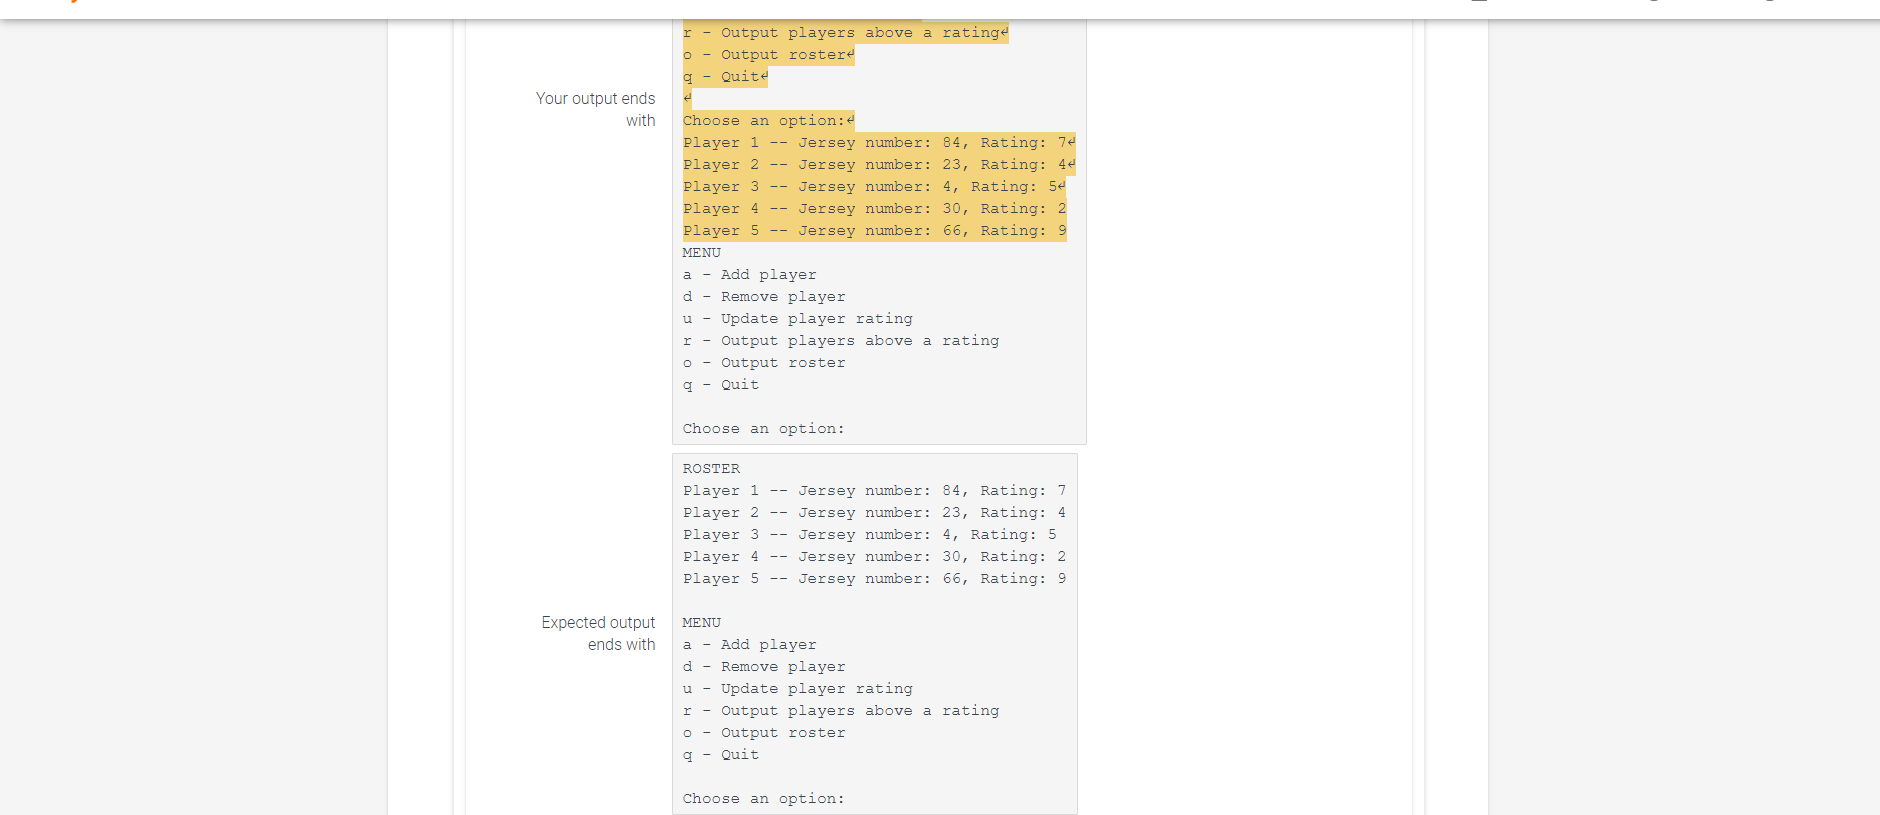
Task: Click final 'Choose an option:' in expected output
Action: (764, 799)
